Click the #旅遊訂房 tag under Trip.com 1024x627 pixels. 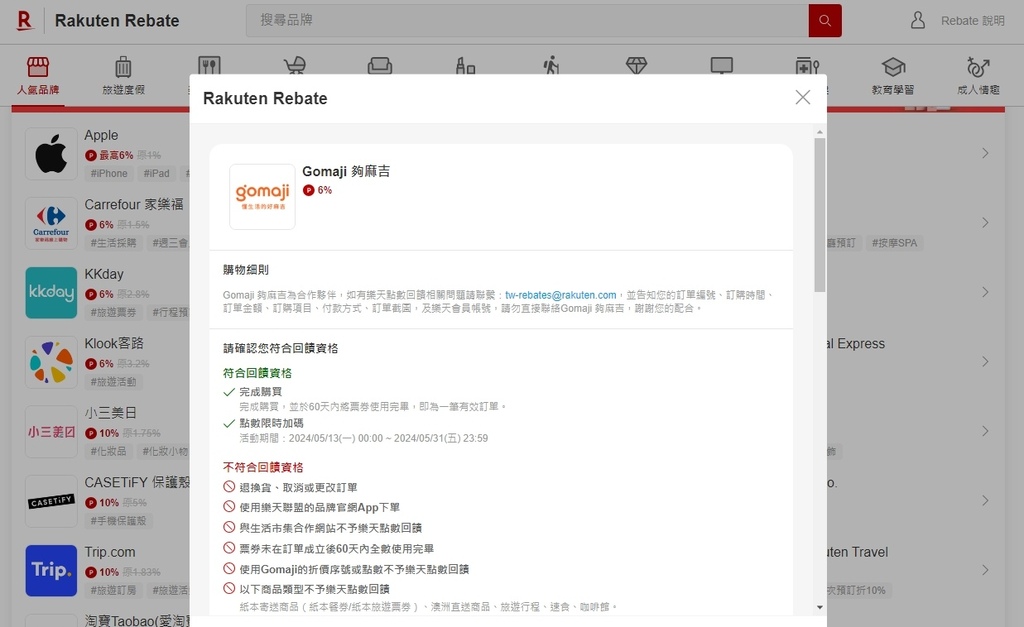(x=114, y=590)
